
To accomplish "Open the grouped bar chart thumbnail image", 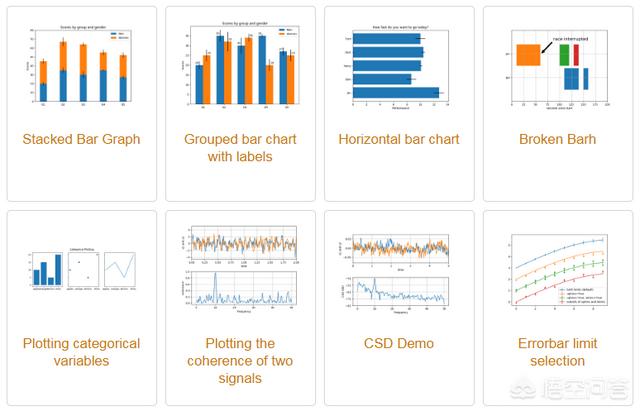I will click(240, 64).
